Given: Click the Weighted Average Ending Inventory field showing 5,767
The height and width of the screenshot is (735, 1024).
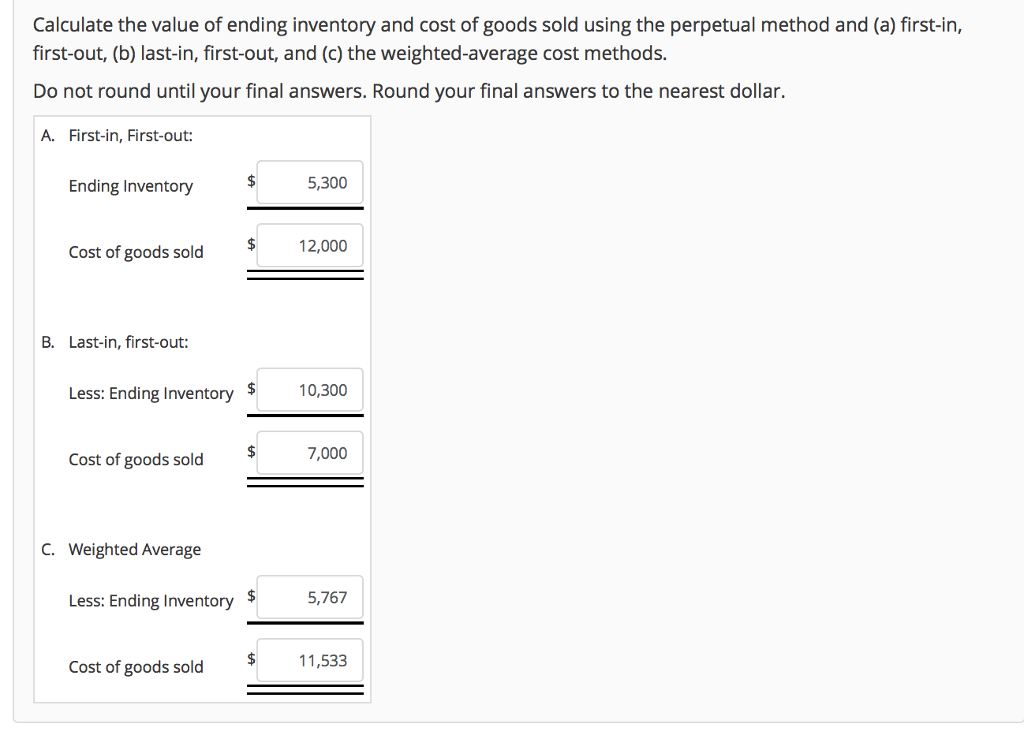Looking at the screenshot, I should click(x=309, y=598).
